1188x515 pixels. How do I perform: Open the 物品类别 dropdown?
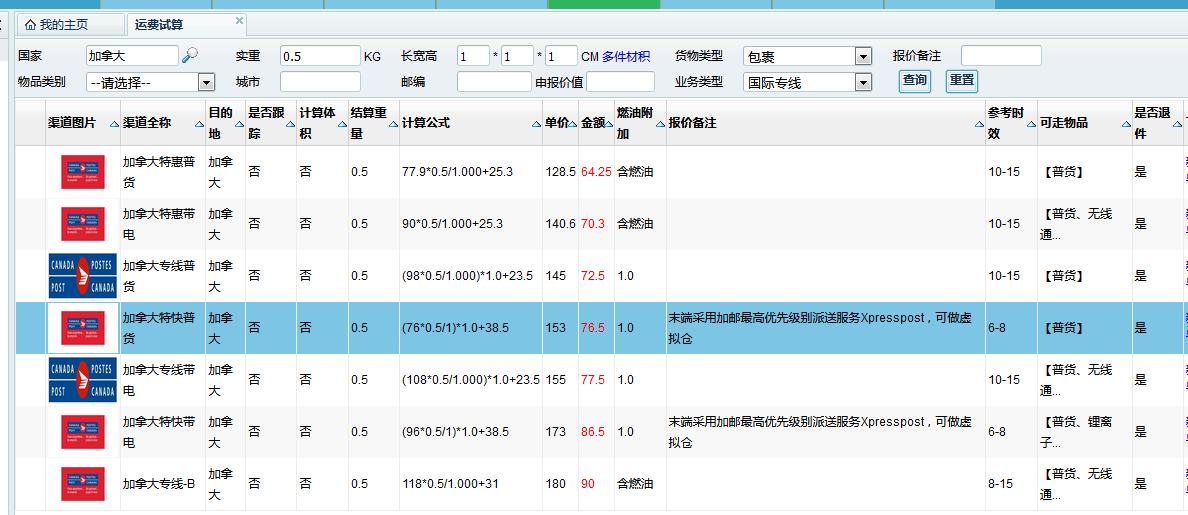tap(207, 83)
